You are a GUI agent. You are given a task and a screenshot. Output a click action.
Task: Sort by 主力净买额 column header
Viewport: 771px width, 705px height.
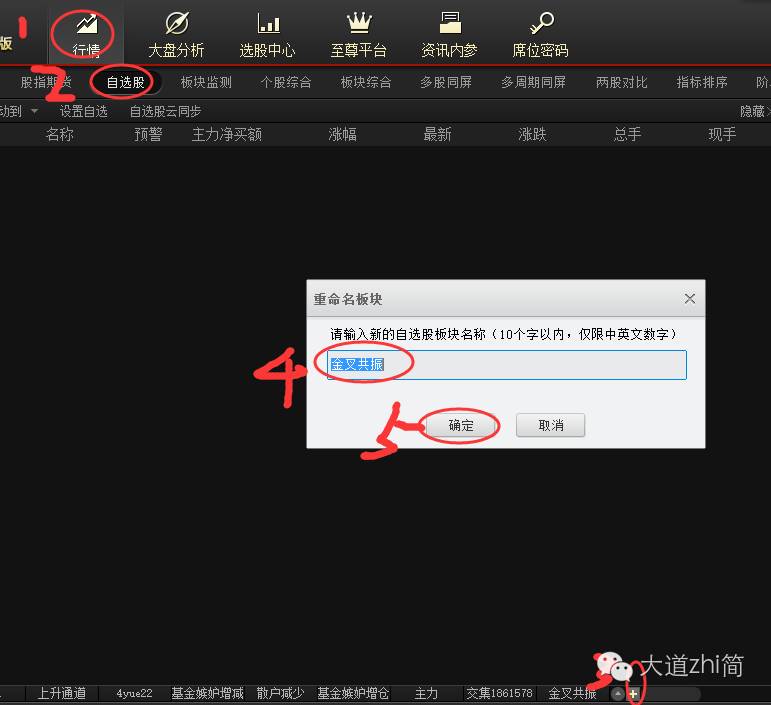click(x=227, y=134)
